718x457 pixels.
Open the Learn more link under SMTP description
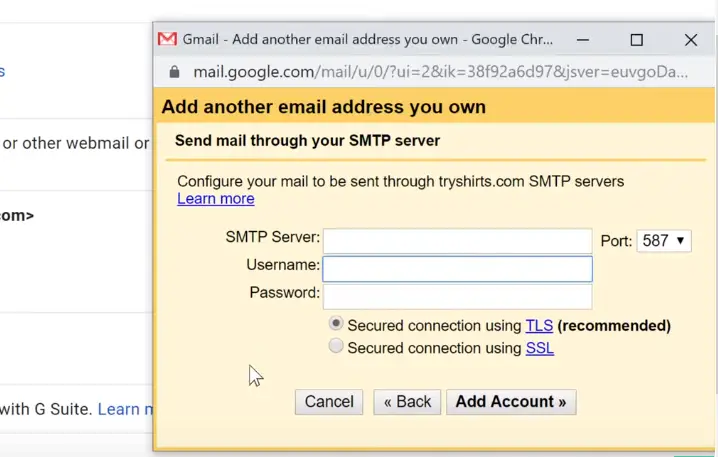click(216, 199)
